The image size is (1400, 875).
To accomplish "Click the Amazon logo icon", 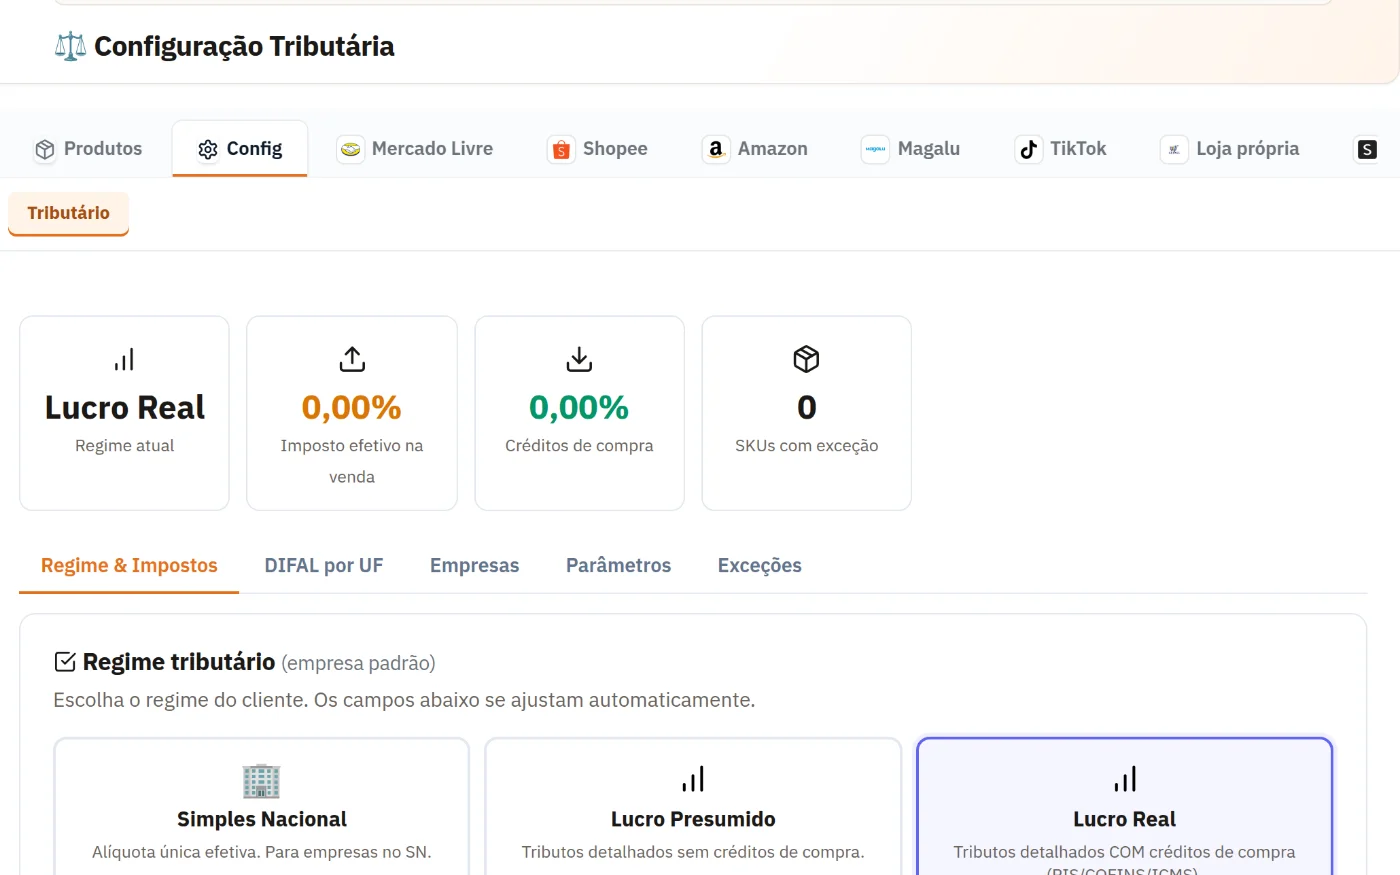I will point(716,149).
